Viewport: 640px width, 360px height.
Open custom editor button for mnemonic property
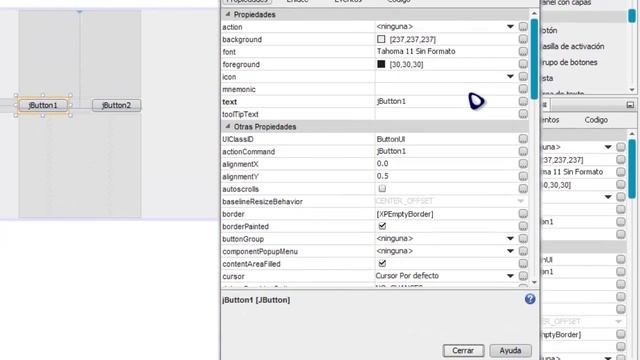point(523,89)
